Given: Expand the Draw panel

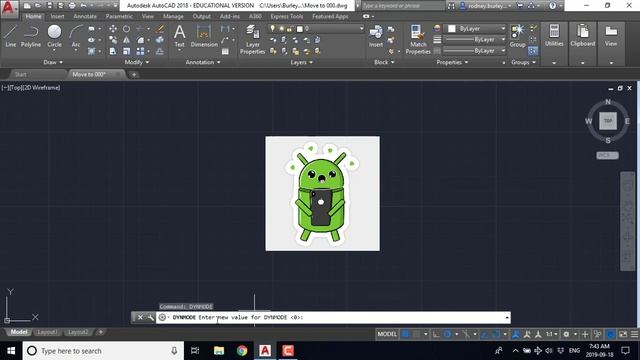Looking at the screenshot, I should [x=53, y=62].
